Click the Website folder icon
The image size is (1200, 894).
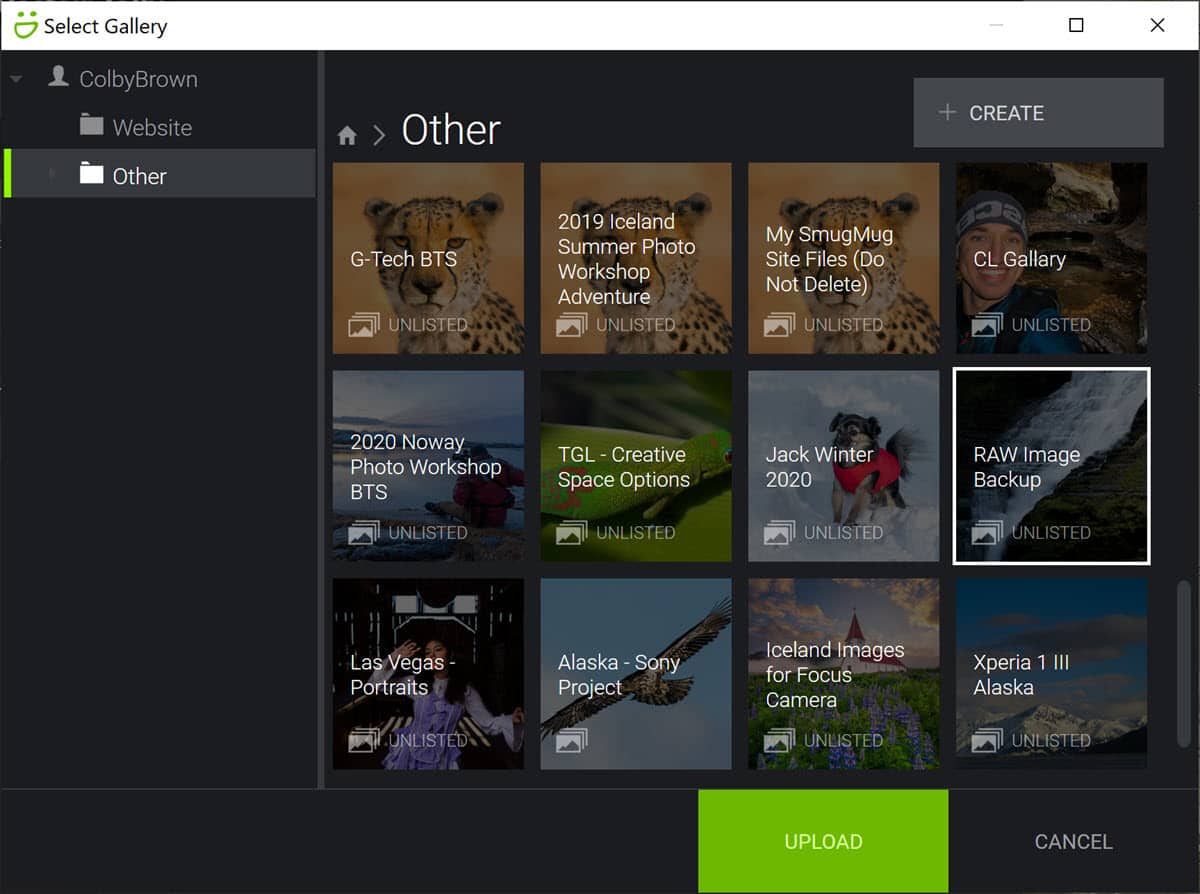(92, 125)
